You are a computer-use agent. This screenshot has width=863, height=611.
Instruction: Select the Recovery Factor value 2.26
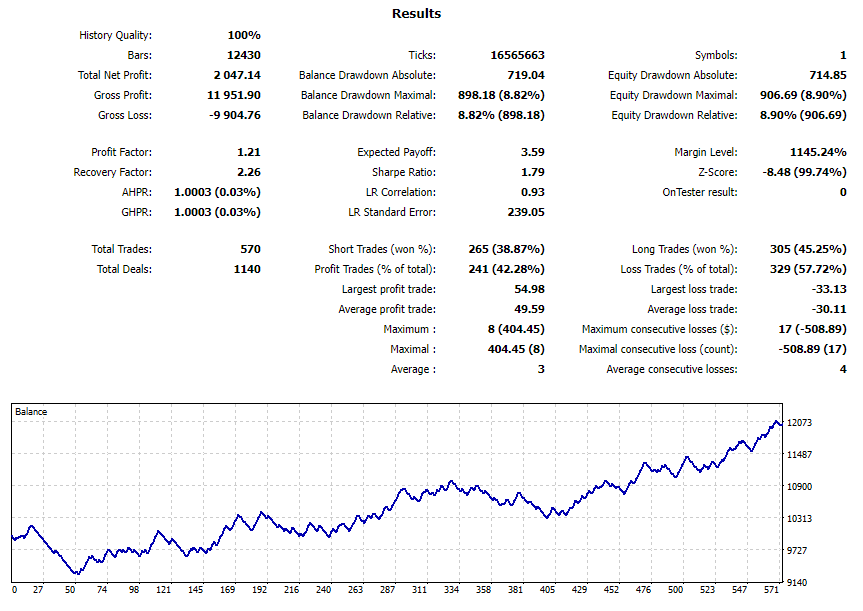tap(248, 171)
